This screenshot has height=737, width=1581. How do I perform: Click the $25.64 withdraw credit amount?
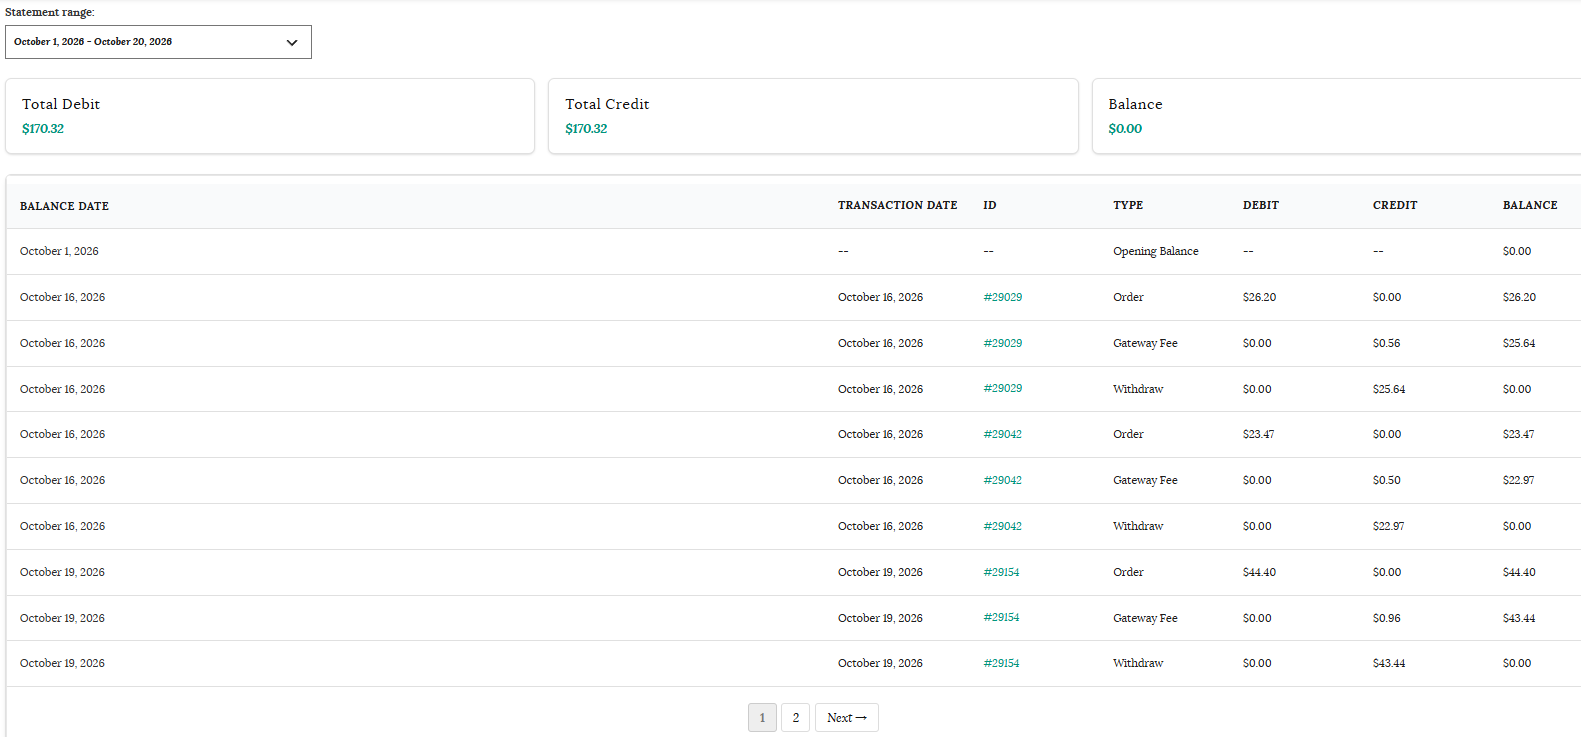1389,389
